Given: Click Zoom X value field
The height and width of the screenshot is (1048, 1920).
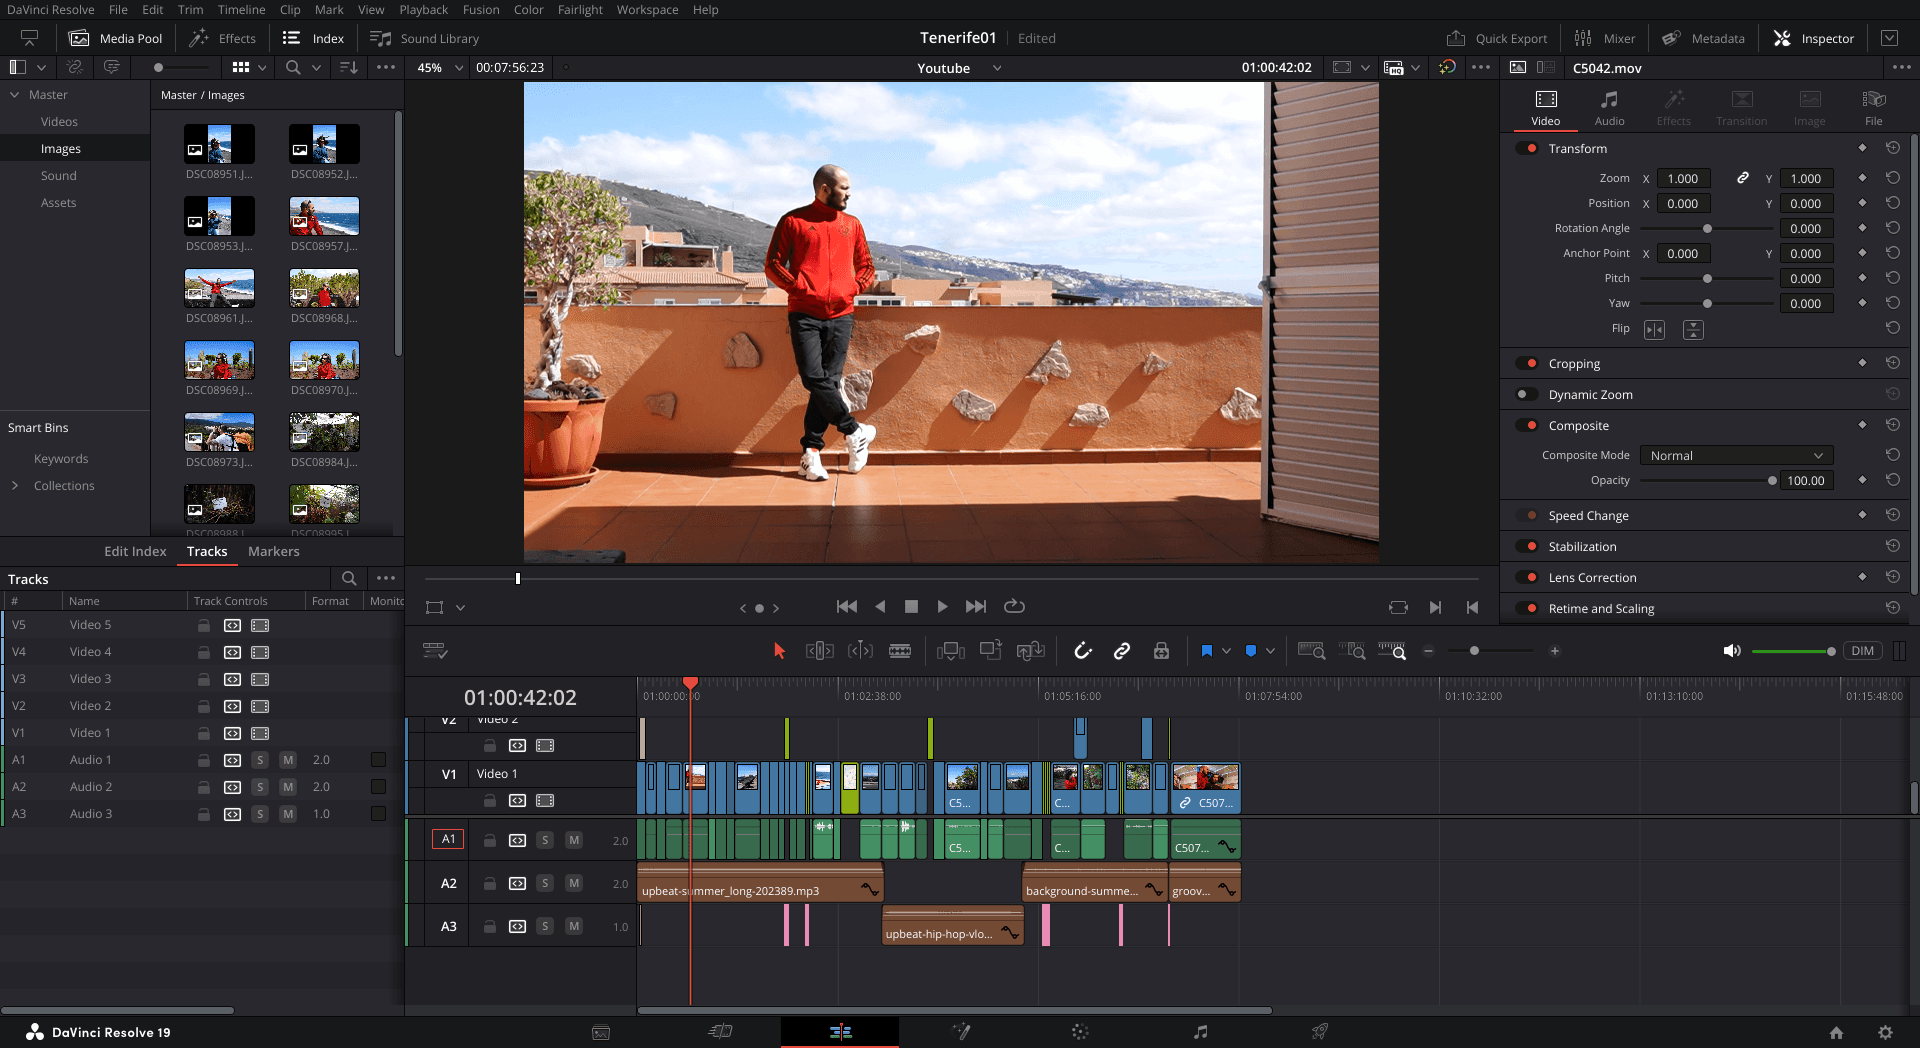Looking at the screenshot, I should point(1684,179).
